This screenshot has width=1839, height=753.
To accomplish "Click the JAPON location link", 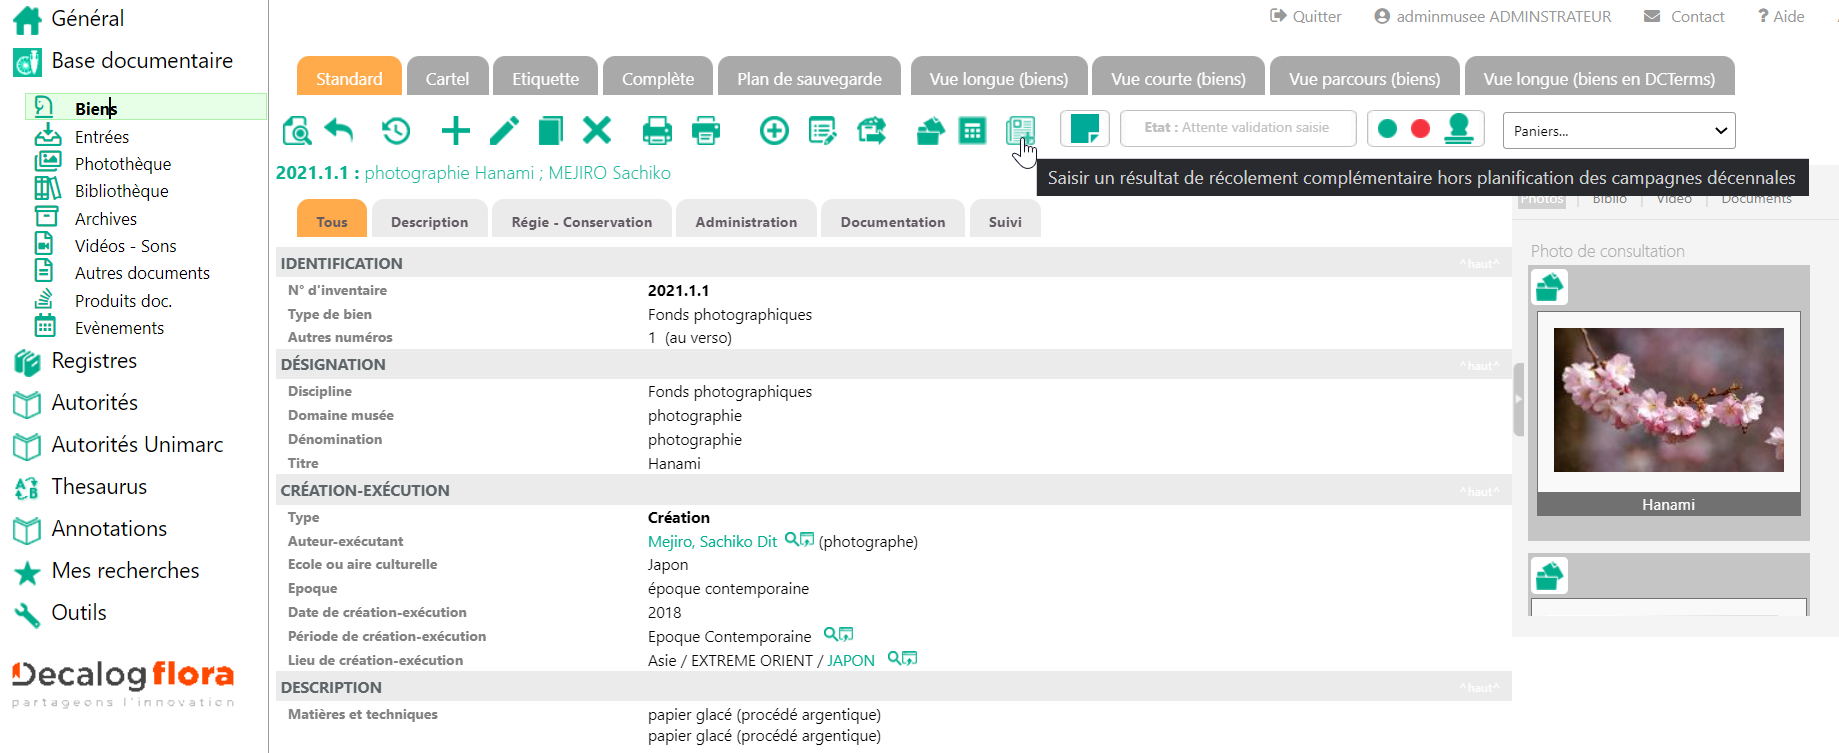I will [x=850, y=661].
